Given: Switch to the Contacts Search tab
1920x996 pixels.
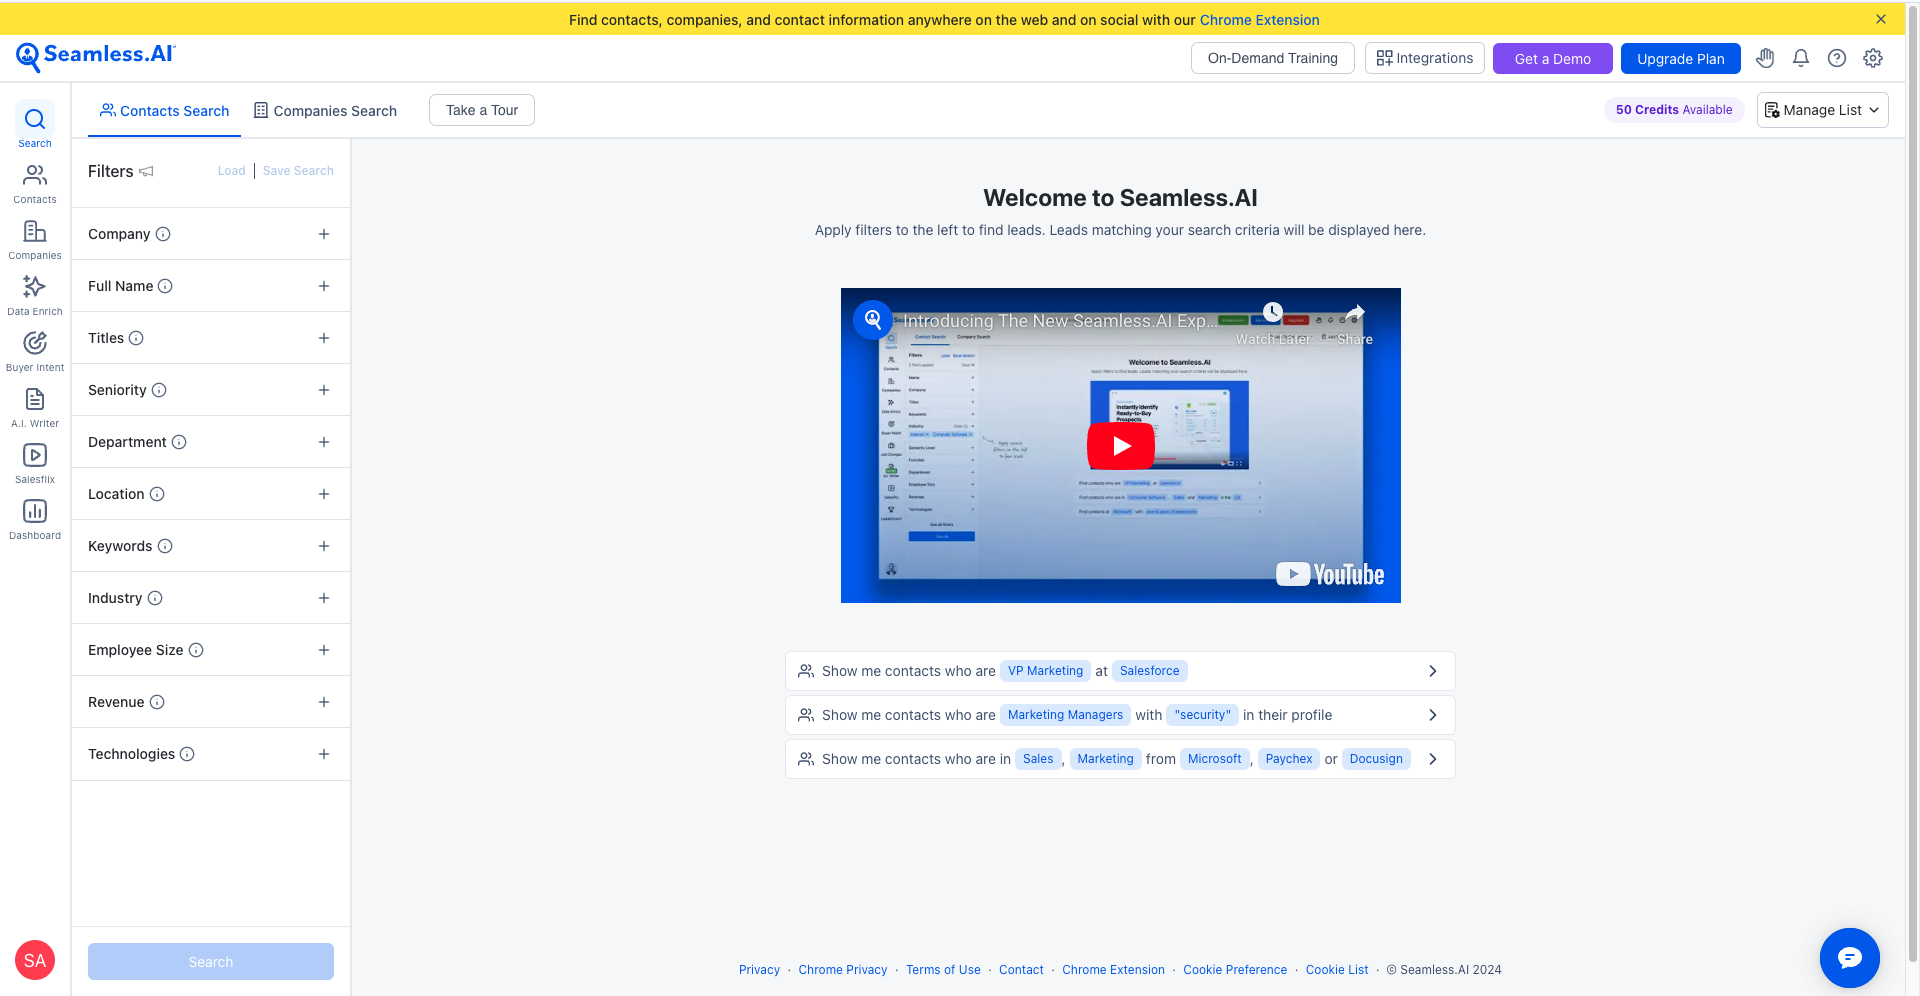Looking at the screenshot, I should [x=164, y=111].
